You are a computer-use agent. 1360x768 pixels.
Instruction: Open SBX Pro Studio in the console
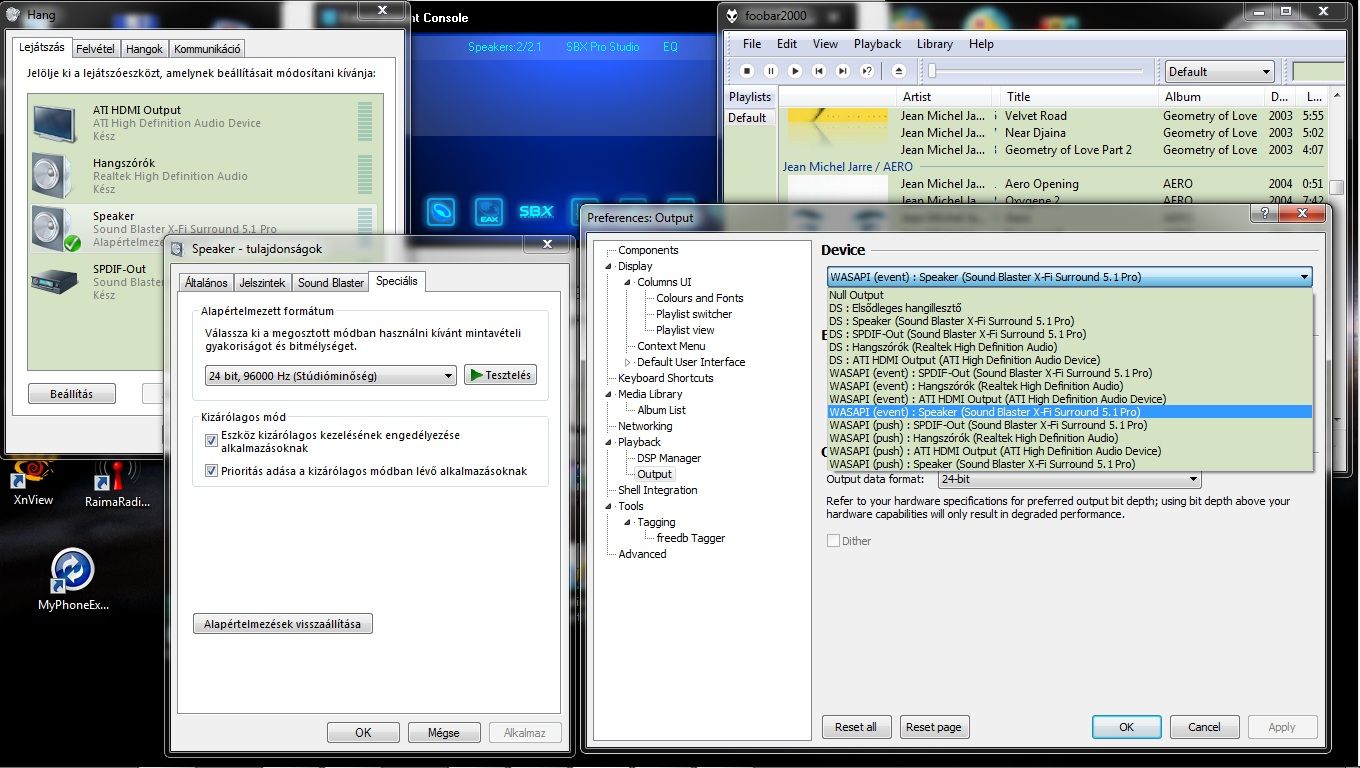tap(602, 47)
